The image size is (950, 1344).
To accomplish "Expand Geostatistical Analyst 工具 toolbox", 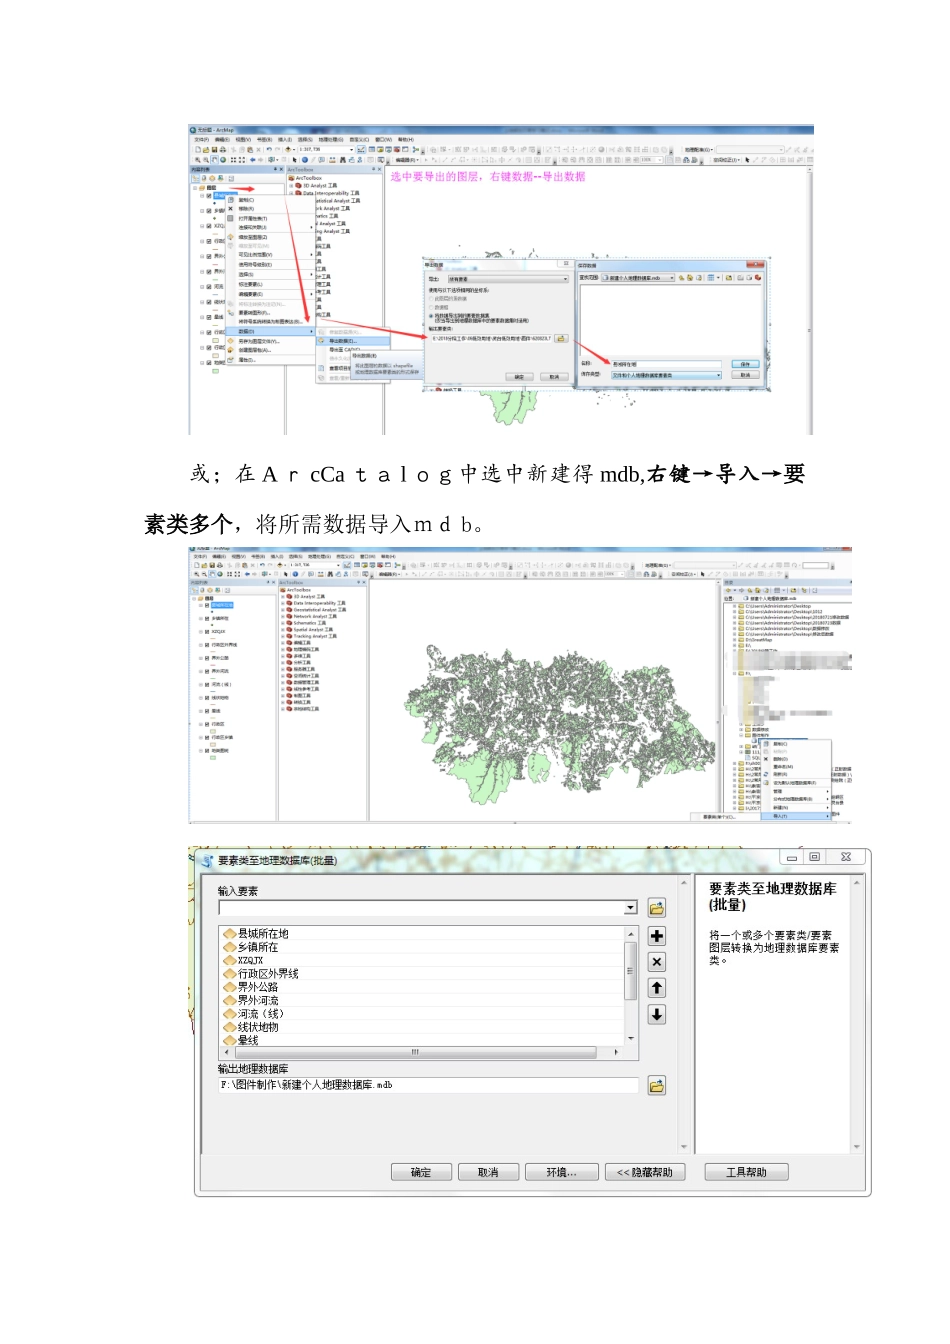I will [x=283, y=610].
